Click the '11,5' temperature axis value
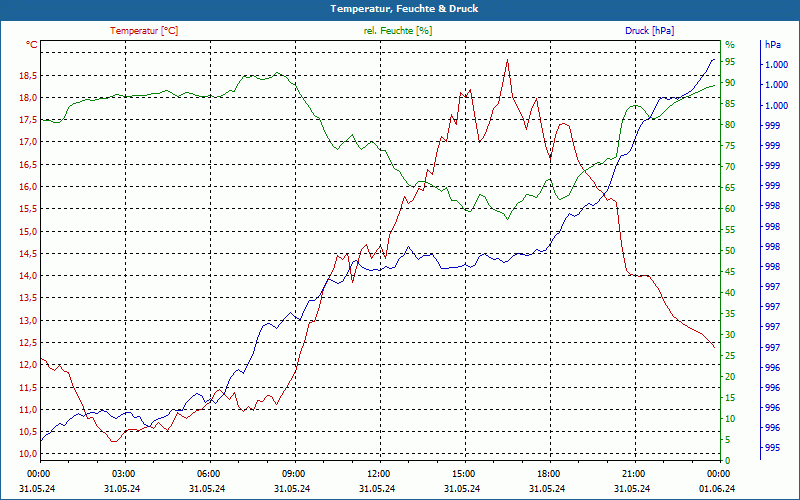The height and width of the screenshot is (500, 800). 28,387
